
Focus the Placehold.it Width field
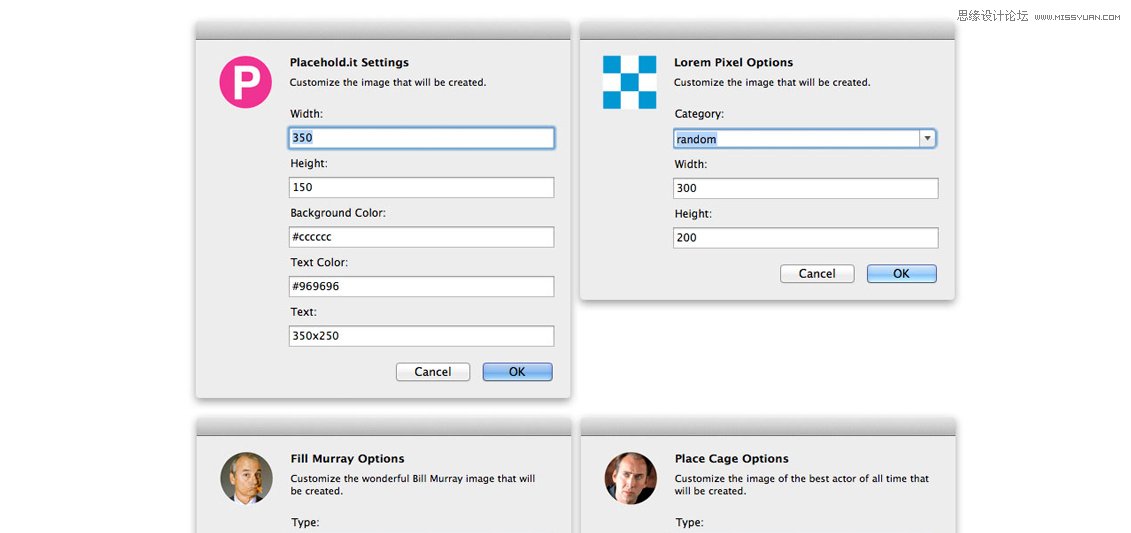coord(421,138)
